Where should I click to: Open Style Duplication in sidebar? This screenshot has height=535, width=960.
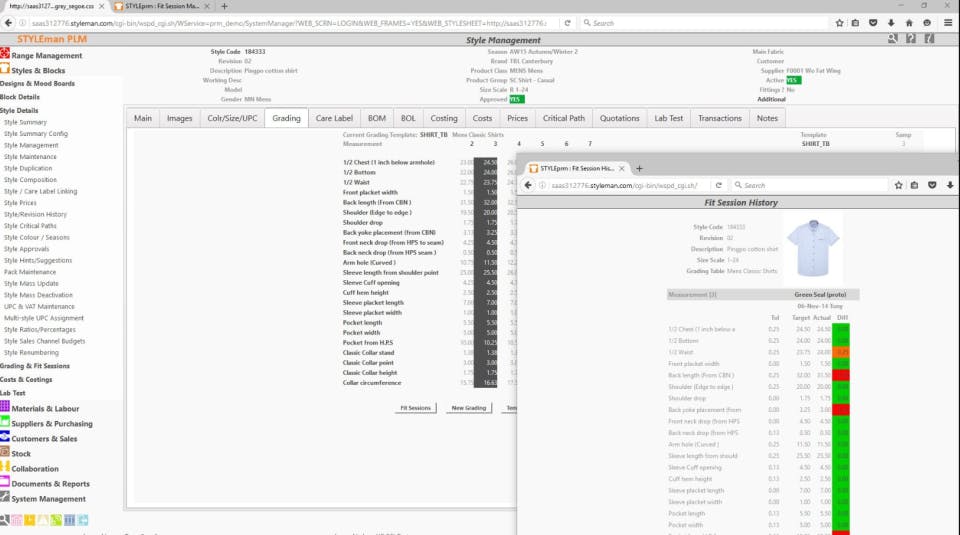coord(28,168)
